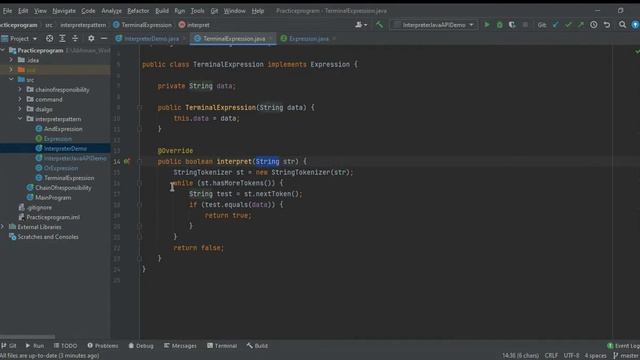Collapse all in Project panel
Image resolution: width=640 pixels, height=360 pixels.
(x=75, y=38)
